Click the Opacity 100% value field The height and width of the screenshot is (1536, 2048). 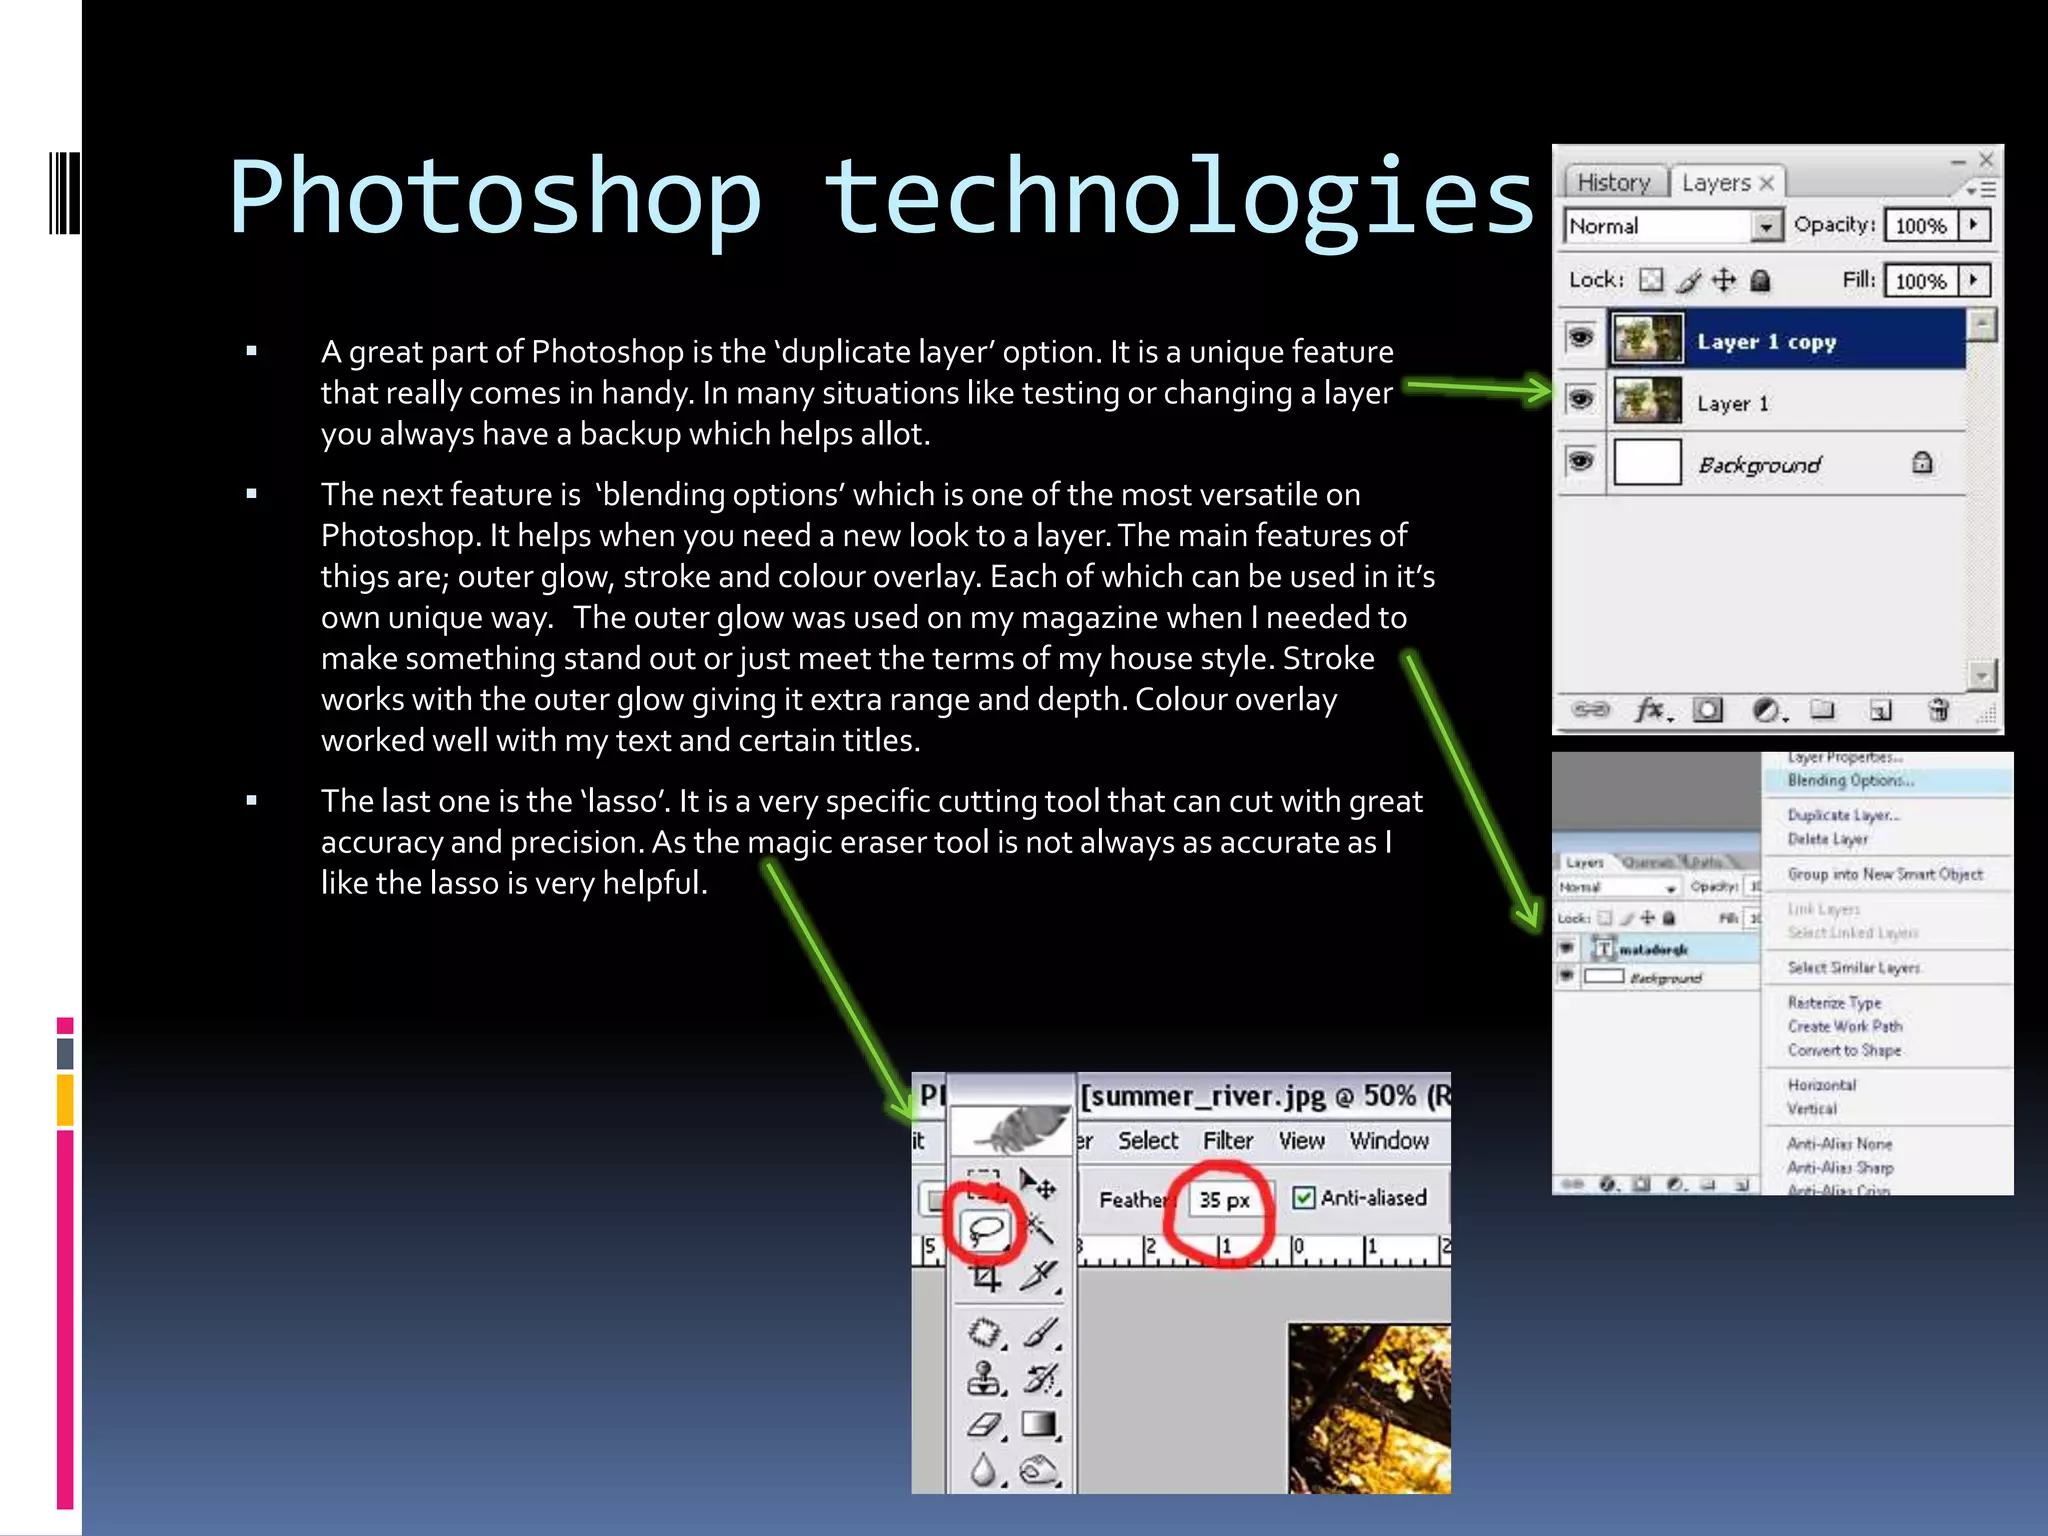(1921, 226)
